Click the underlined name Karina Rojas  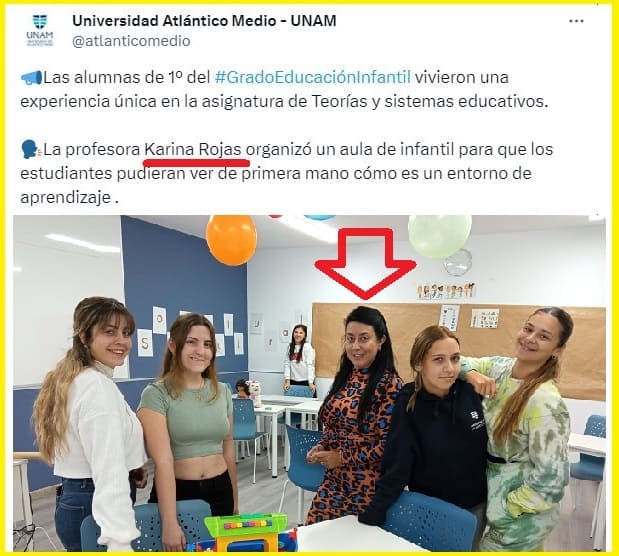click(193, 150)
